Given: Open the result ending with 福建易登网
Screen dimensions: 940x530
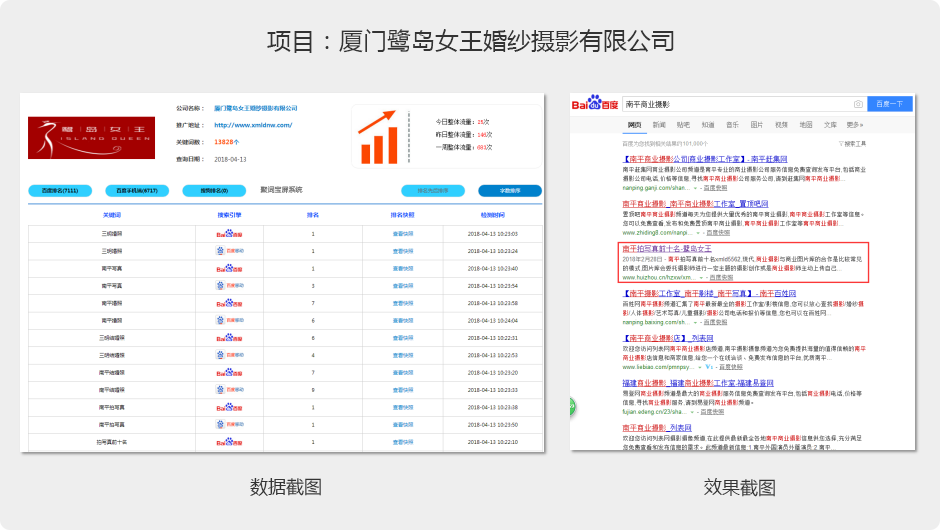Looking at the screenshot, I should [698, 383].
